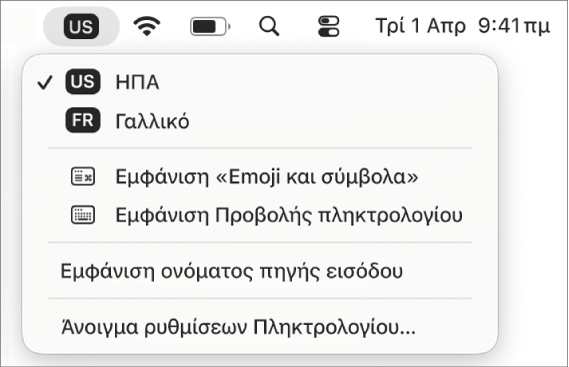Toggle Εμφάνιση ονόματος πηγής εισόδου
Image resolution: width=569 pixels, height=367 pixels.
coord(260,271)
